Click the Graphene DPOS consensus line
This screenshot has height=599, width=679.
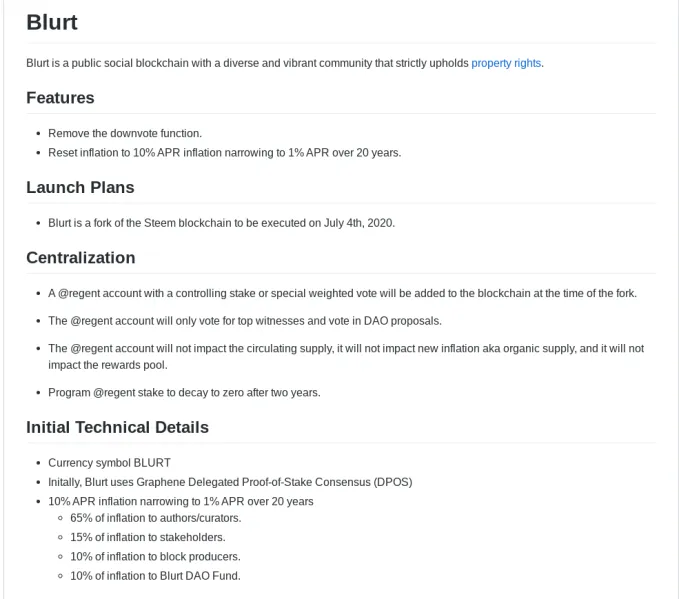[x=230, y=482]
